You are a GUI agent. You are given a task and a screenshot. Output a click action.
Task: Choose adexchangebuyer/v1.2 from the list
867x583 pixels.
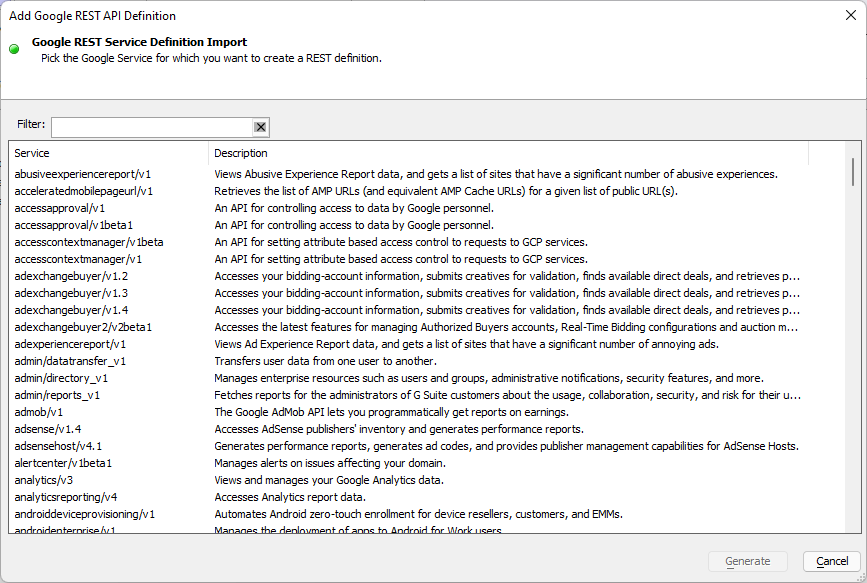(71, 276)
